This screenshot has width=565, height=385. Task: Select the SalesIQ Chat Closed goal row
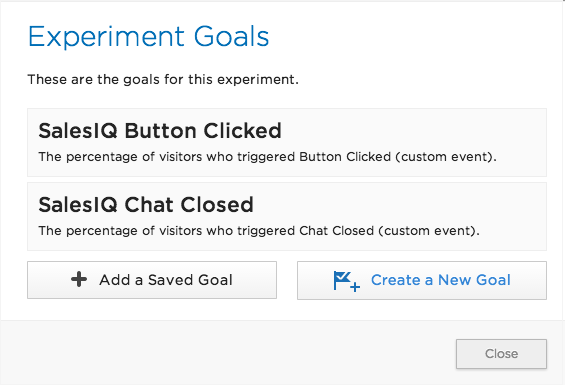pyautogui.click(x=287, y=216)
